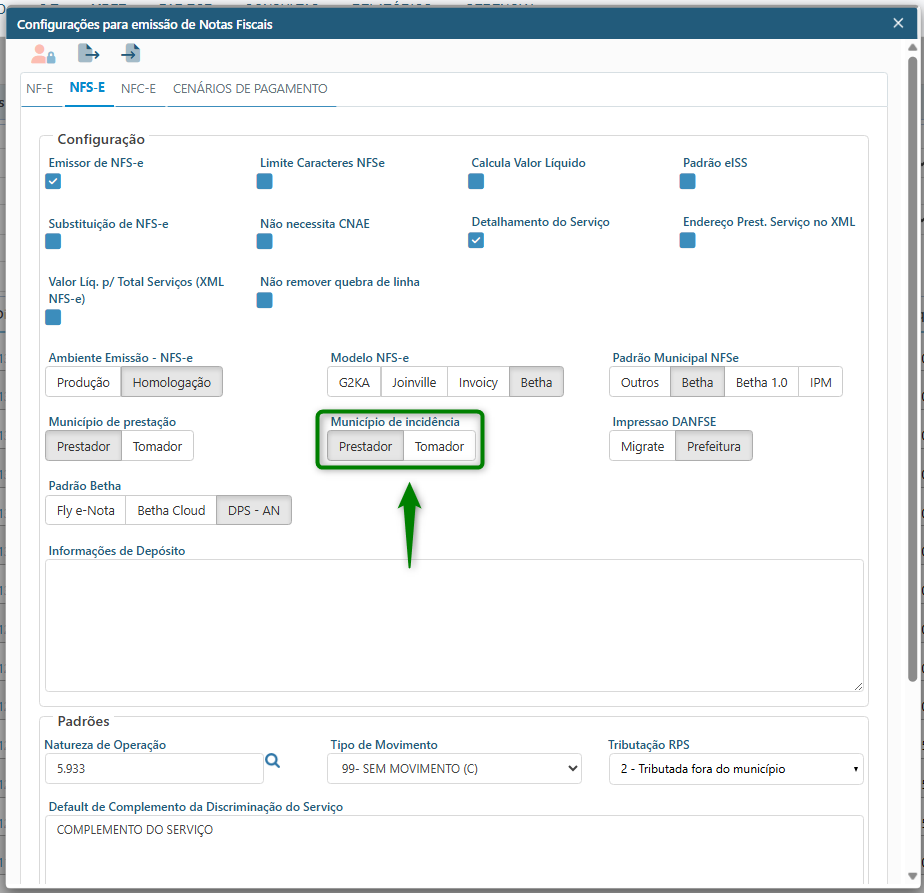Open Cenários de Pagamento tab
Screen dimensions: 924x893
coord(250,88)
